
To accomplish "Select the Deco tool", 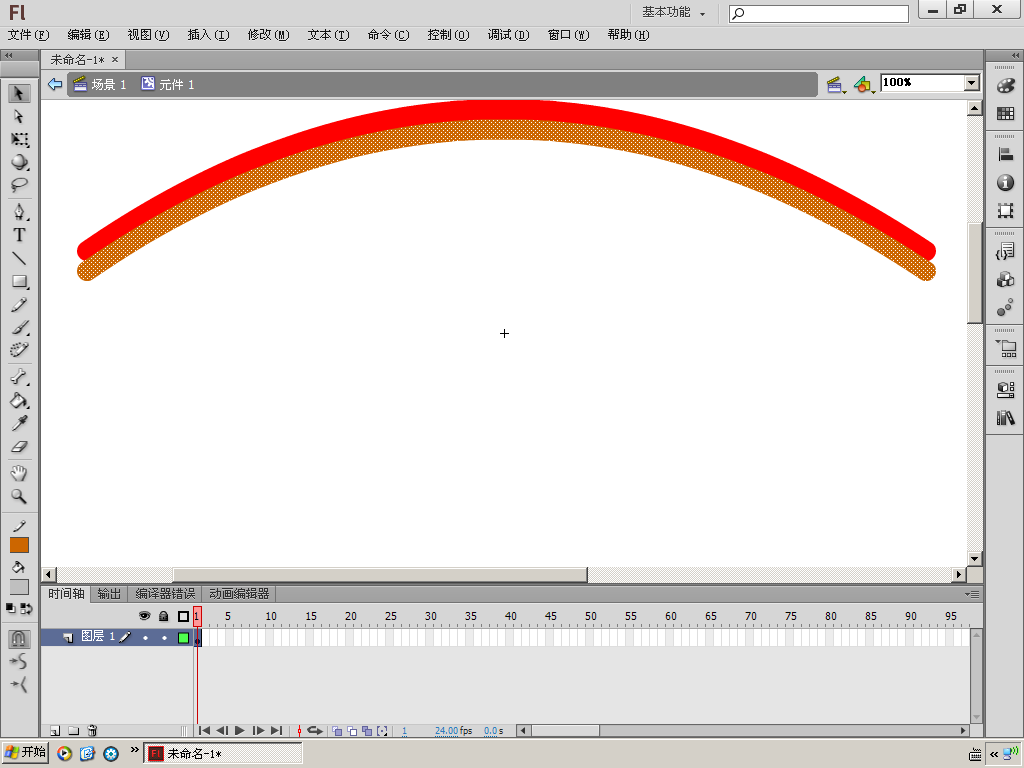I will click(19, 351).
